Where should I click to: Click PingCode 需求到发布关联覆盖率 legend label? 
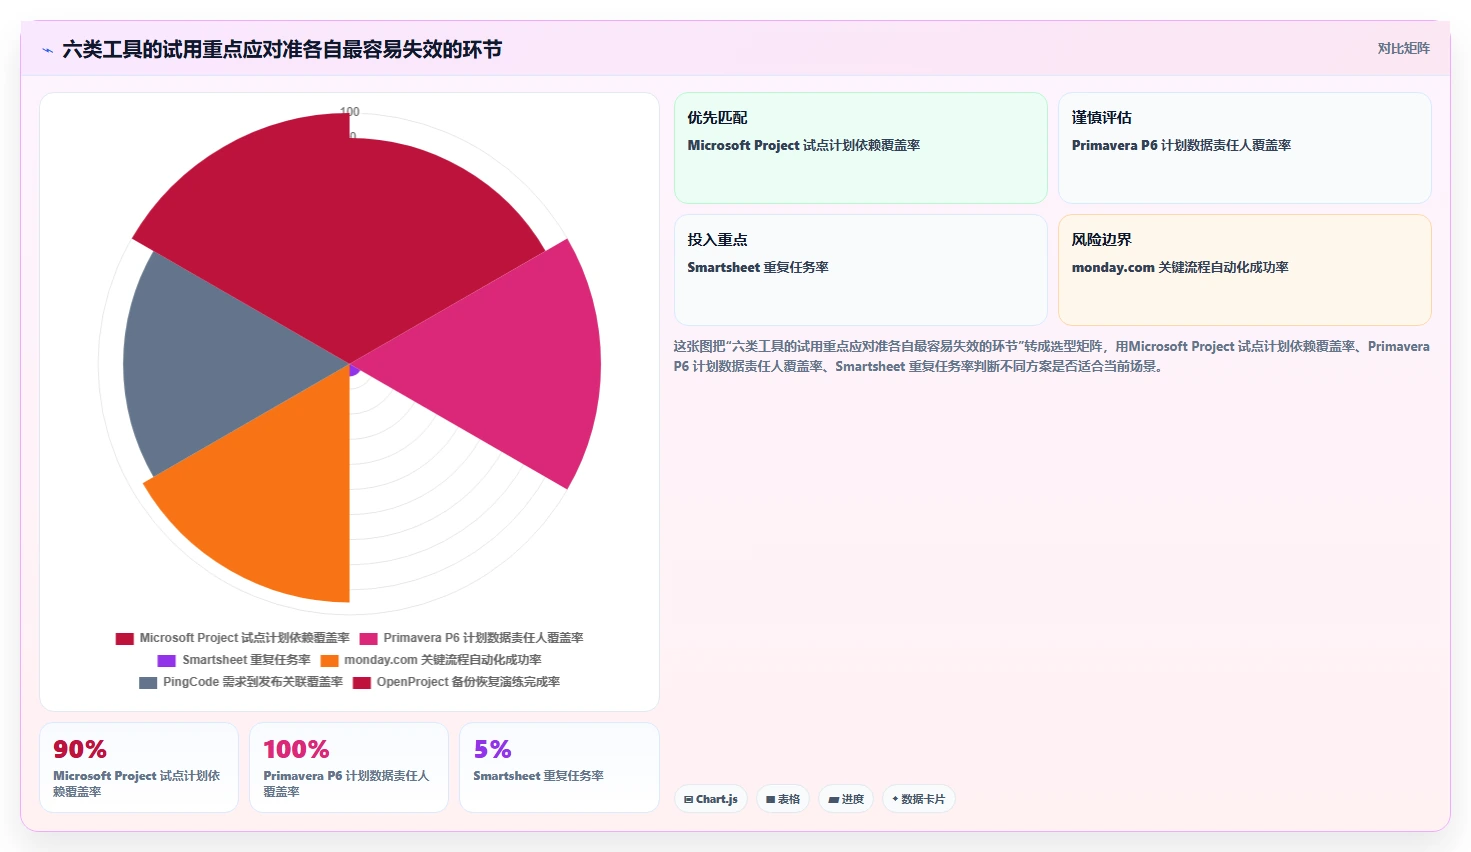[253, 682]
